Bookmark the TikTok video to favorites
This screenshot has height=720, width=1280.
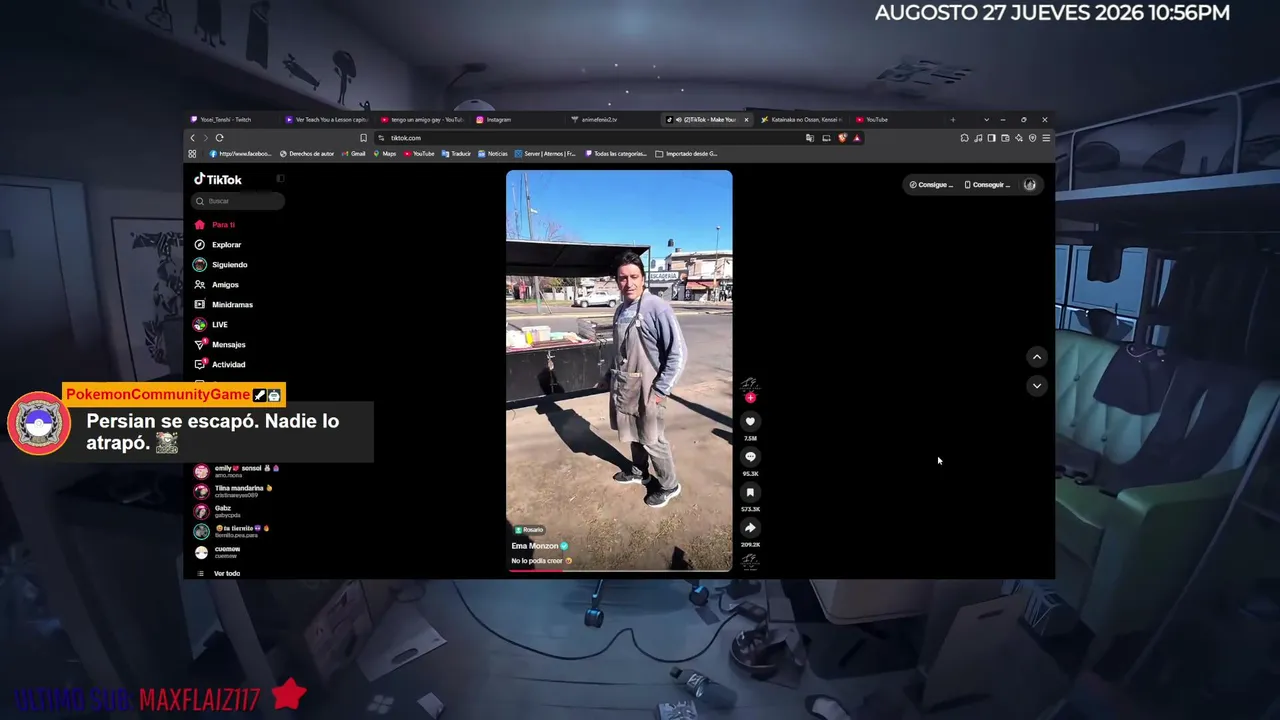pyautogui.click(x=750, y=492)
